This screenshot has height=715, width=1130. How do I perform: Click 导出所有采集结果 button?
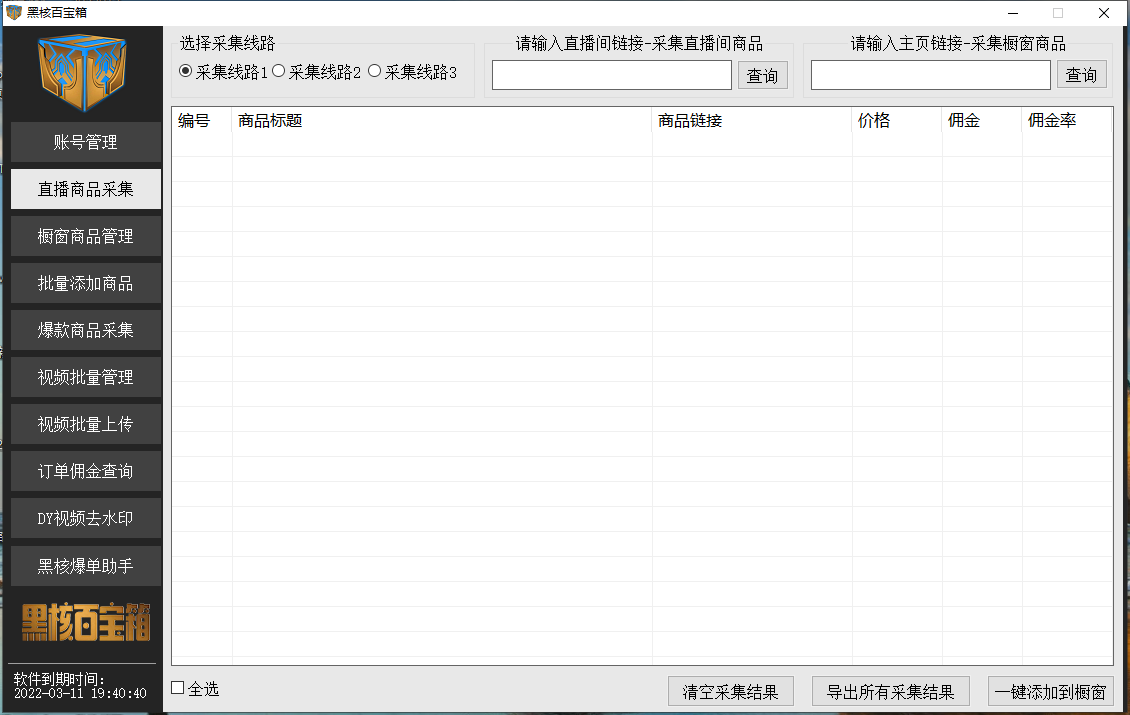point(891,692)
